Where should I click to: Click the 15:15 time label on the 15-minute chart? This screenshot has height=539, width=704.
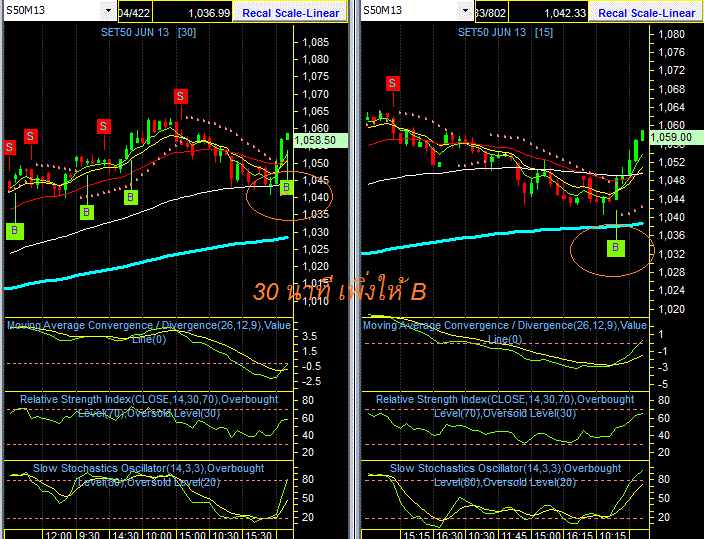point(416,535)
